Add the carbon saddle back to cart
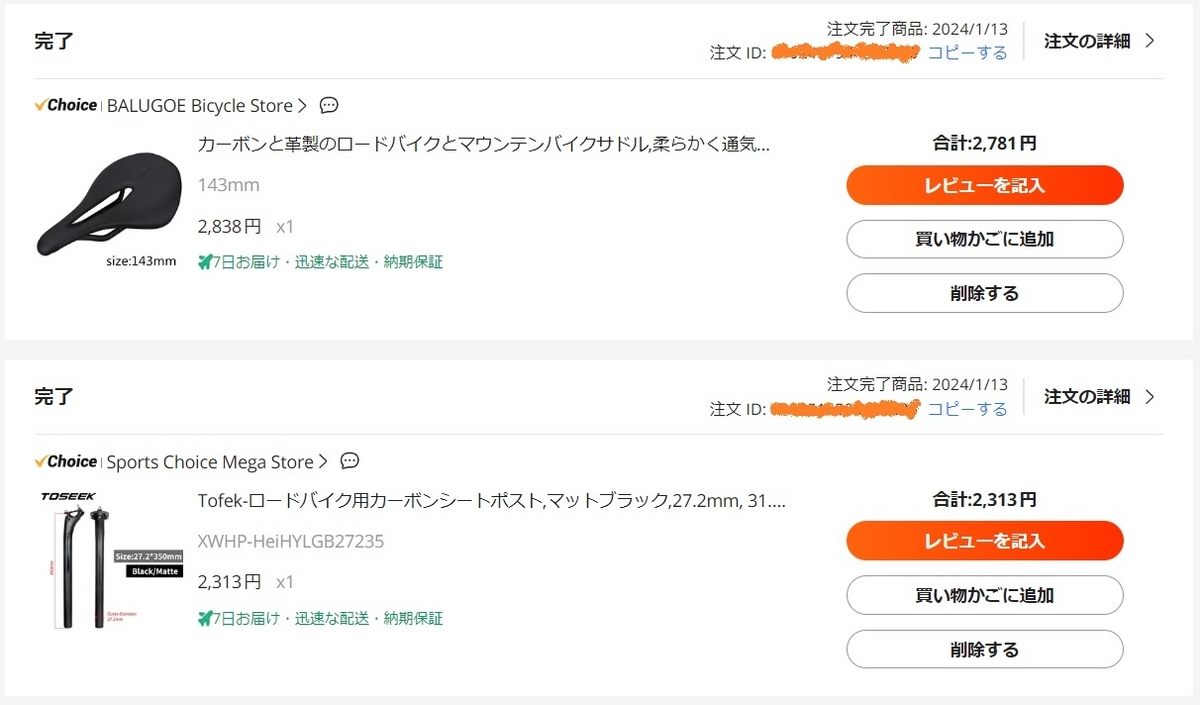The image size is (1200, 705). click(984, 239)
